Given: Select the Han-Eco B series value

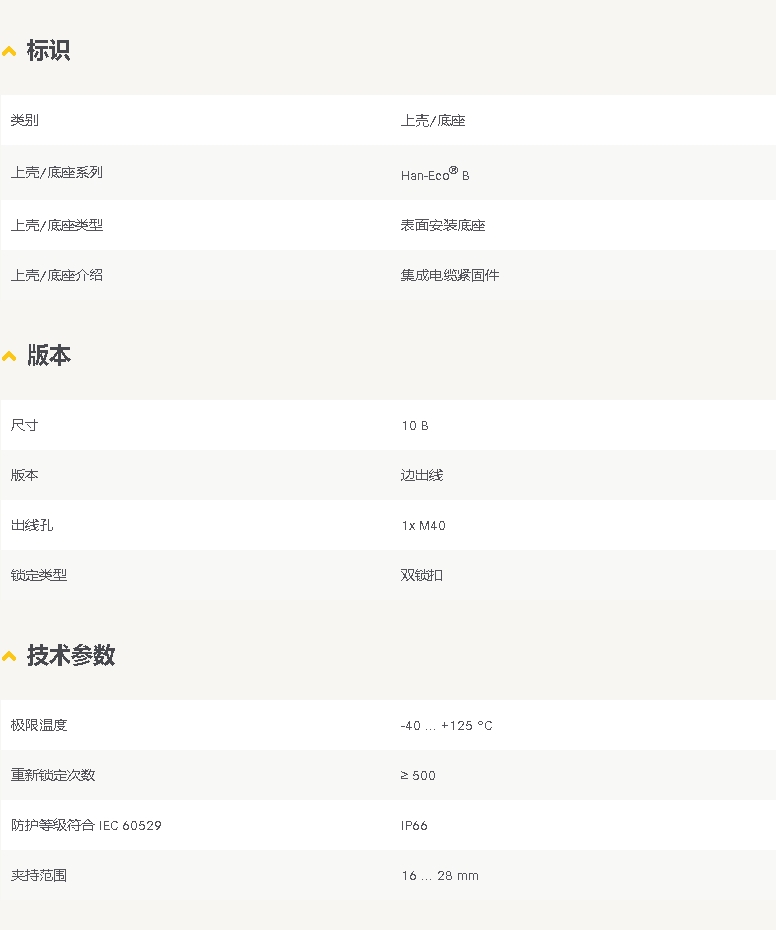Looking at the screenshot, I should point(435,174).
